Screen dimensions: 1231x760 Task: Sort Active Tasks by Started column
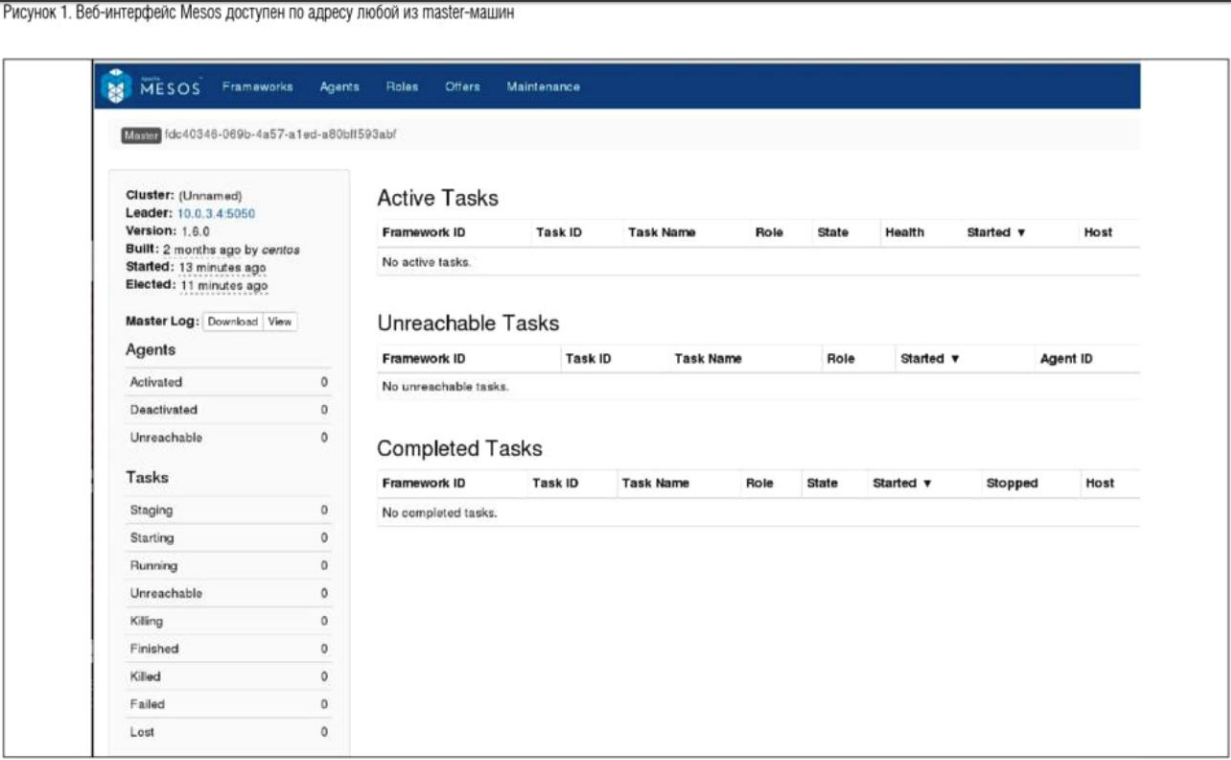[996, 233]
